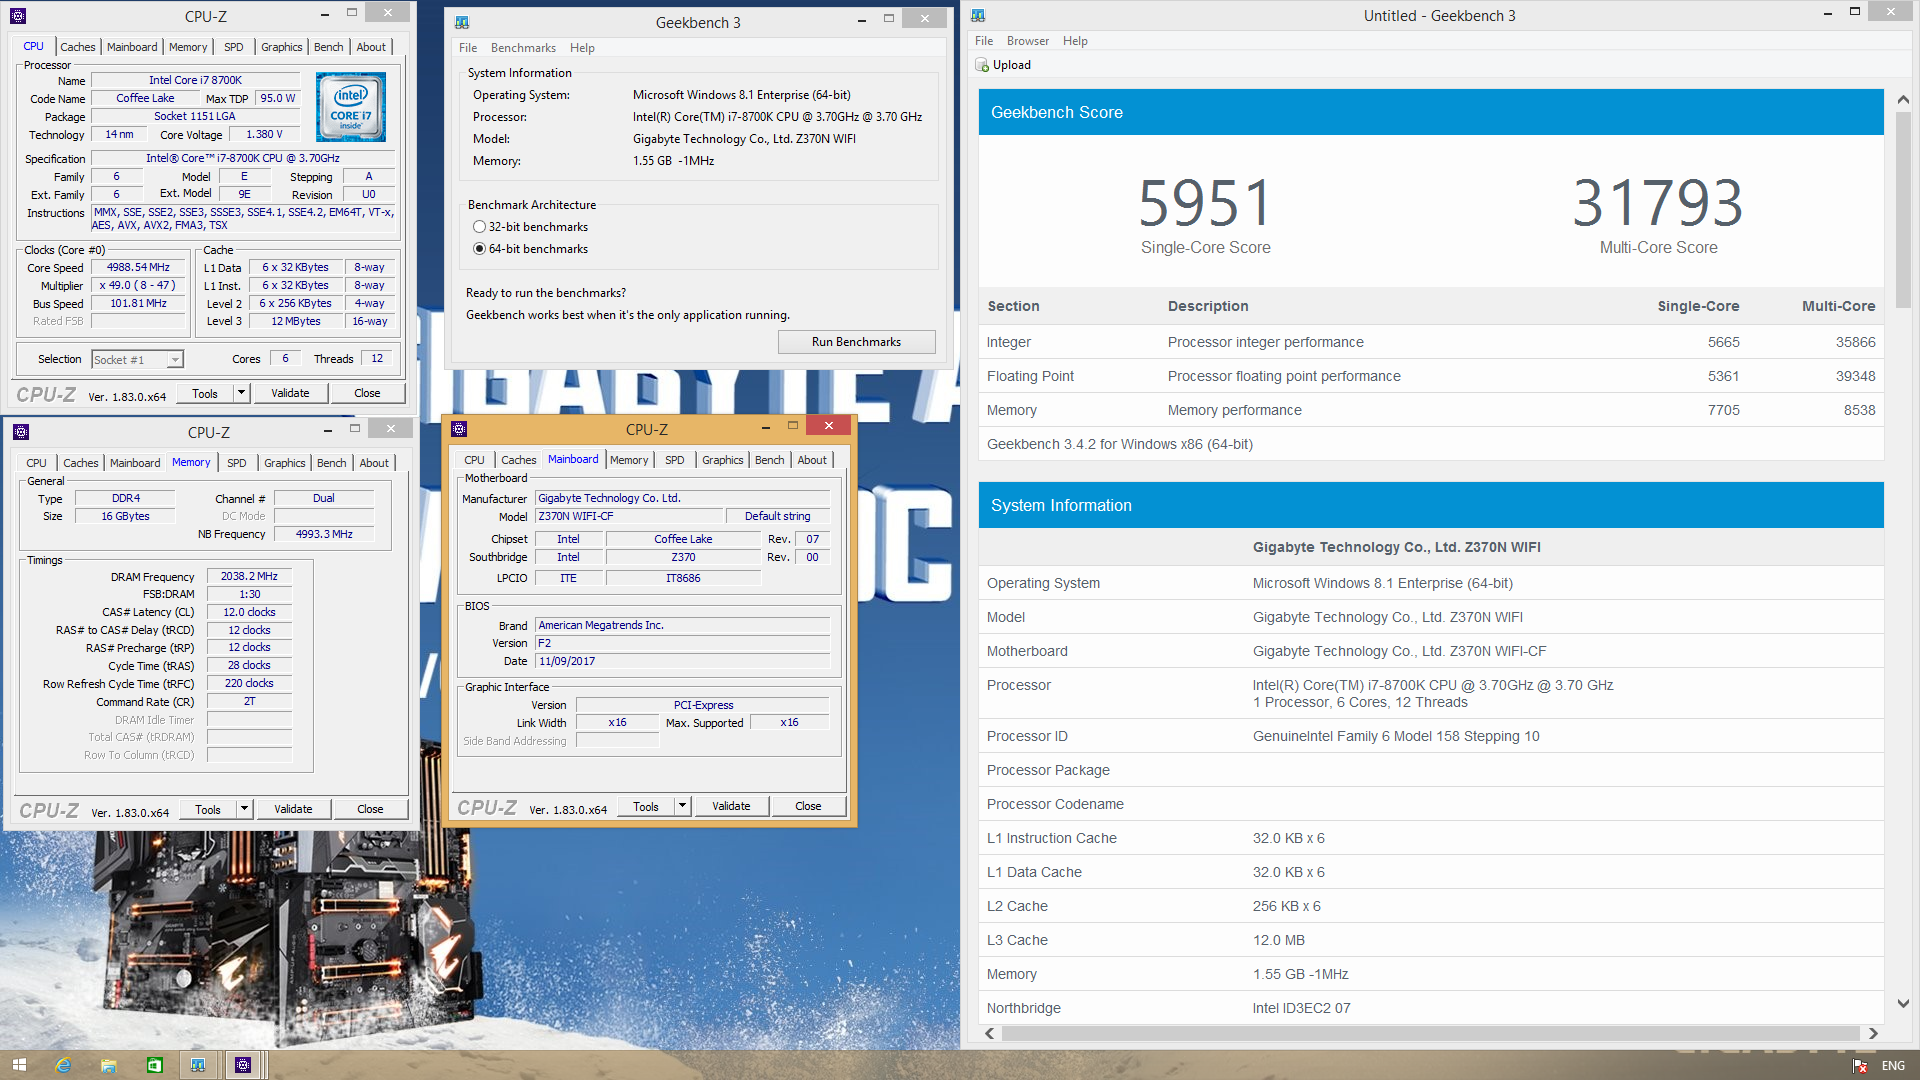The image size is (1920, 1080).
Task: Click the BIOS Version F2 field
Action: pyautogui.click(x=682, y=643)
